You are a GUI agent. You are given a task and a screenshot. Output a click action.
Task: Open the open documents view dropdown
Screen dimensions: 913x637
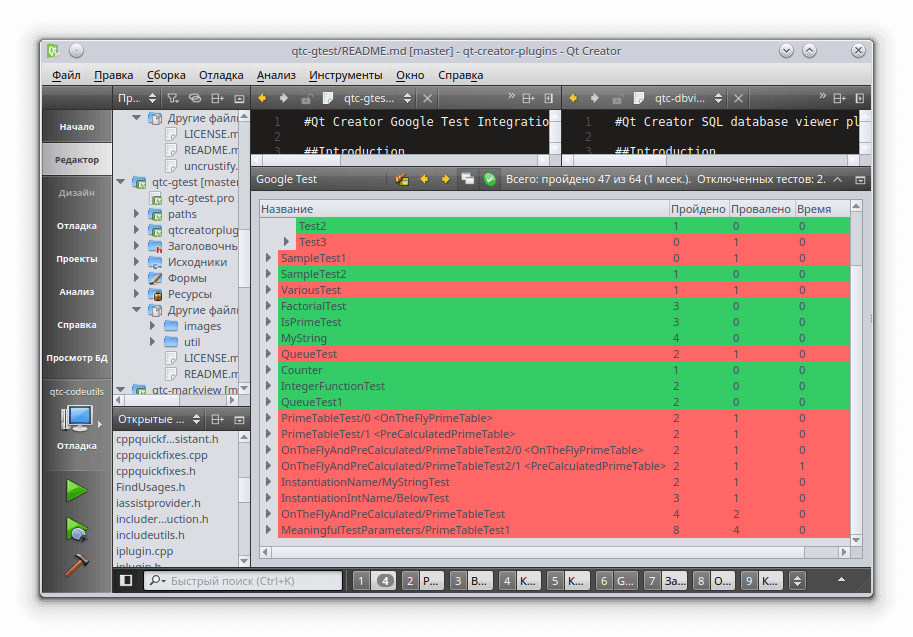[x=159, y=419]
